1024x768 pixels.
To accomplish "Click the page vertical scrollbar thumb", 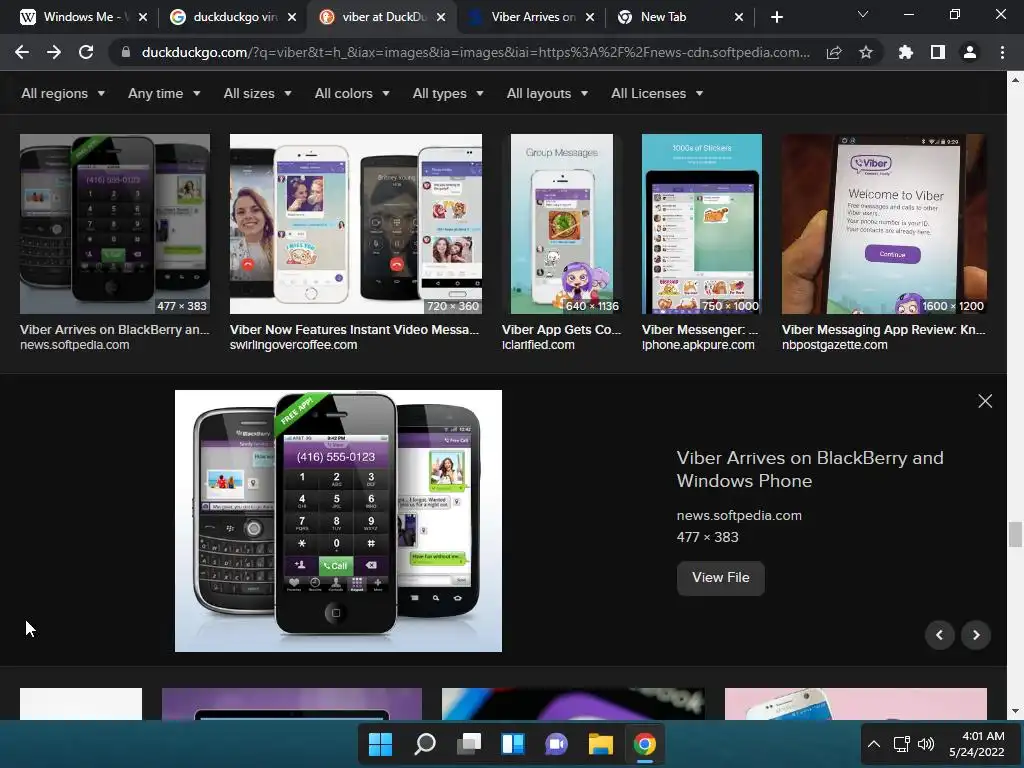I will click(x=1015, y=534).
